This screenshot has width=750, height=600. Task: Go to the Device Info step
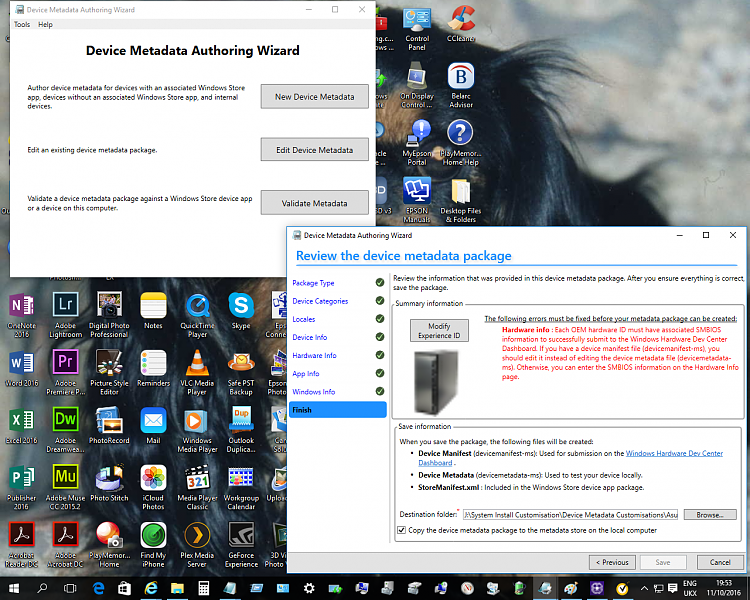click(x=309, y=337)
